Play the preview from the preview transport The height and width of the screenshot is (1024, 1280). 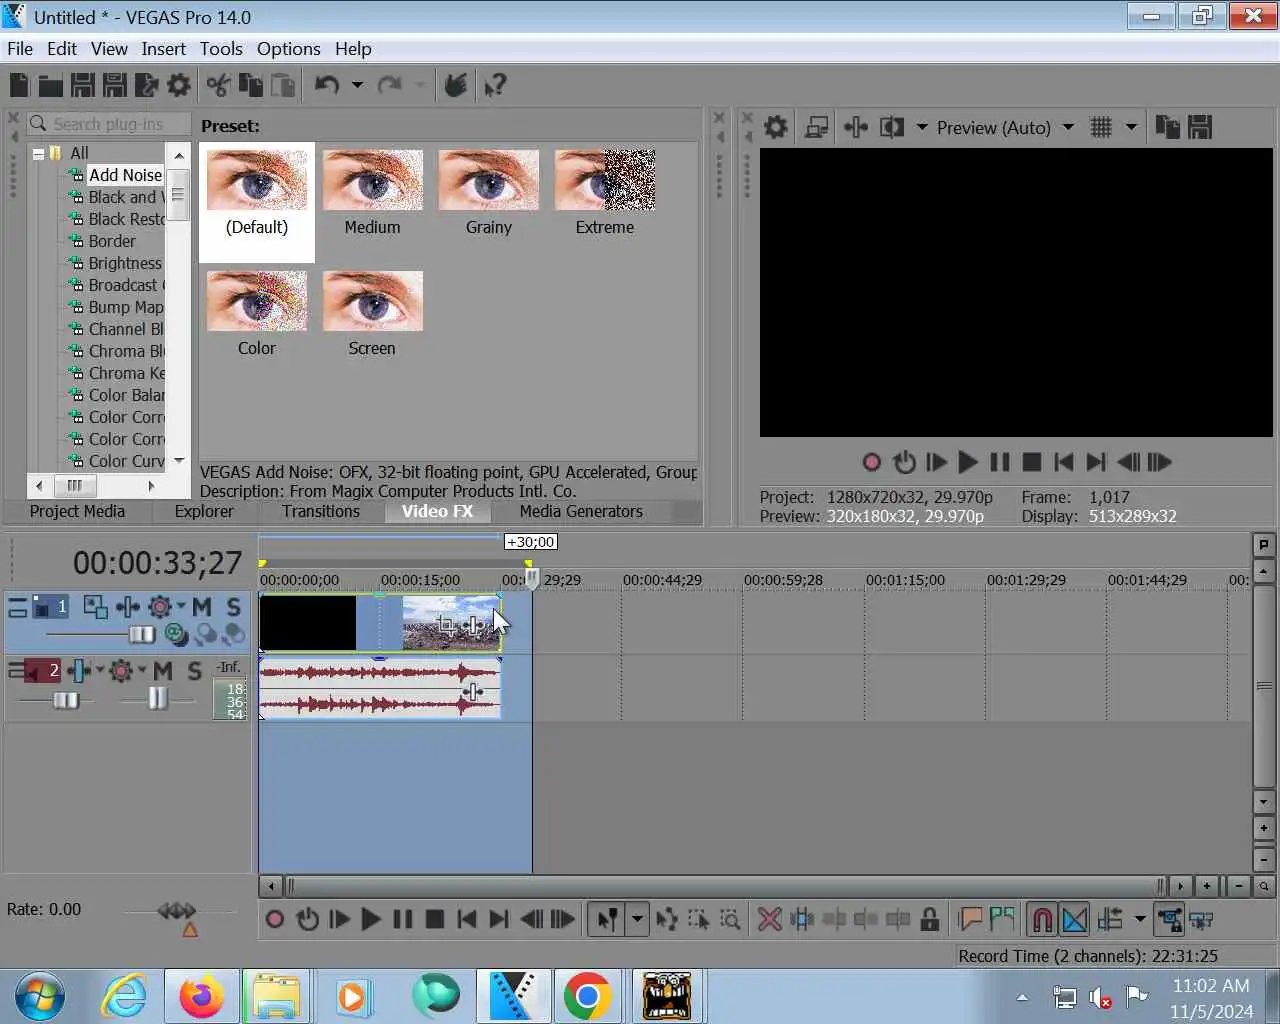click(967, 462)
